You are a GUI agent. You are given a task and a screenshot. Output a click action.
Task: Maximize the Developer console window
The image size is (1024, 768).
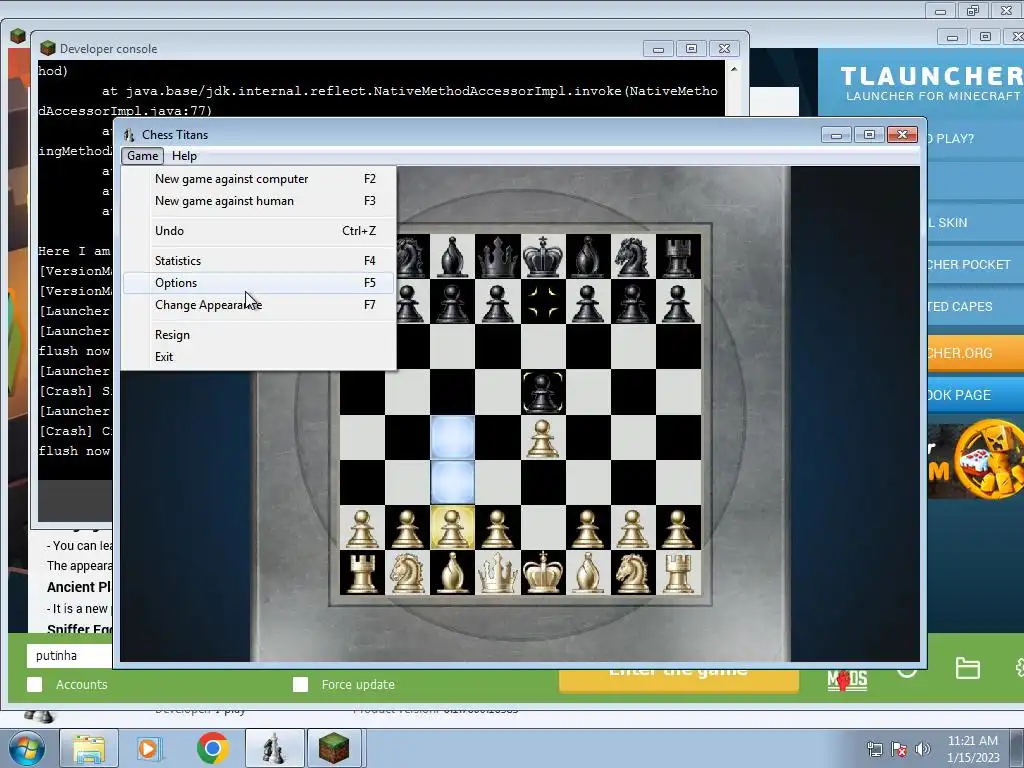point(692,48)
